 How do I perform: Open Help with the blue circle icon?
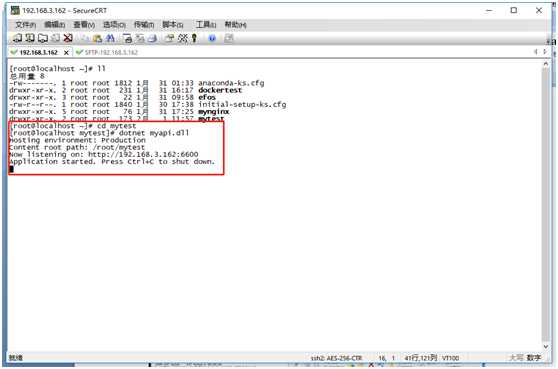212,38
